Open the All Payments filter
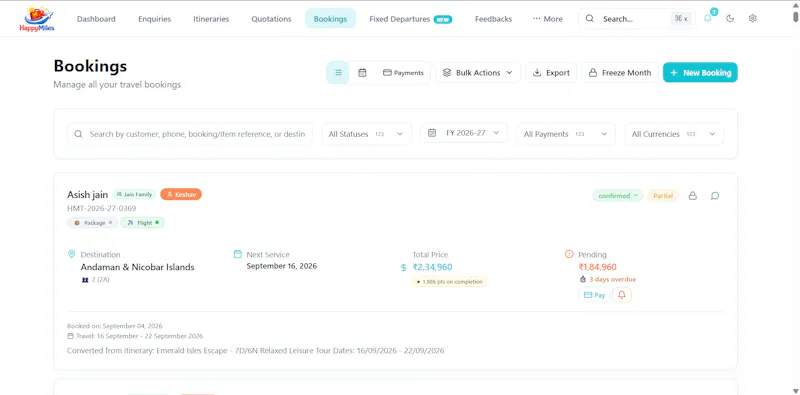 point(566,134)
